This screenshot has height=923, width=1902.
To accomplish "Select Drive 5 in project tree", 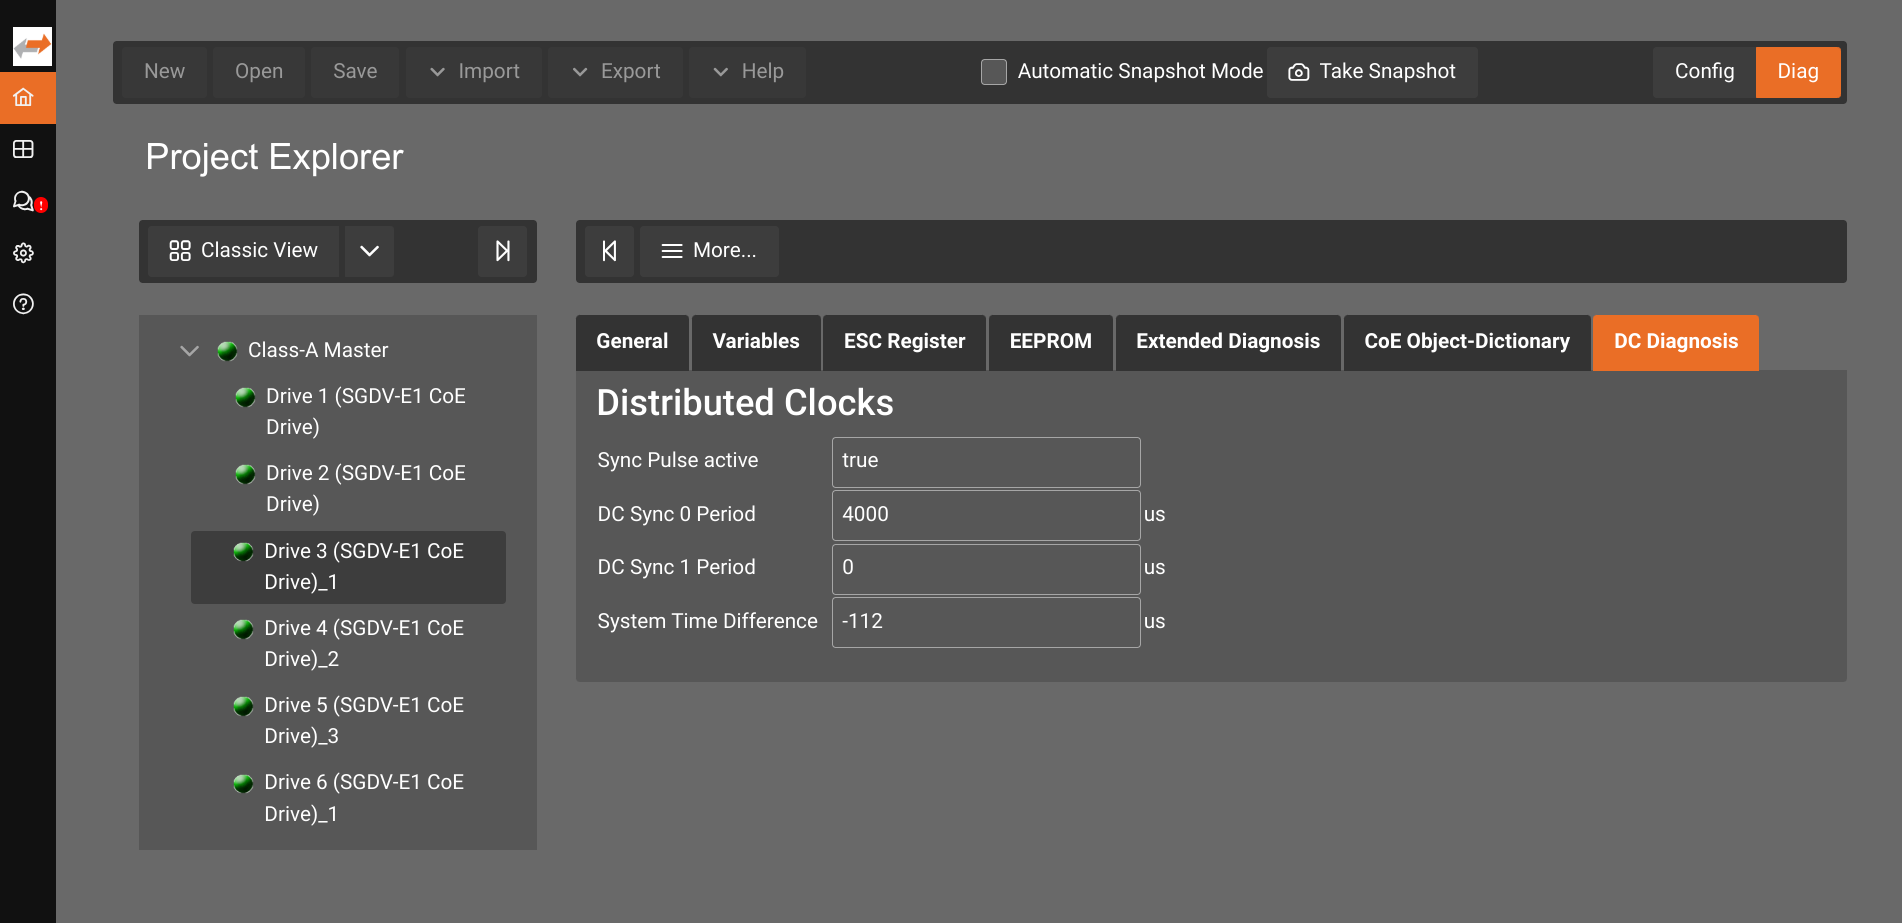I will point(348,720).
